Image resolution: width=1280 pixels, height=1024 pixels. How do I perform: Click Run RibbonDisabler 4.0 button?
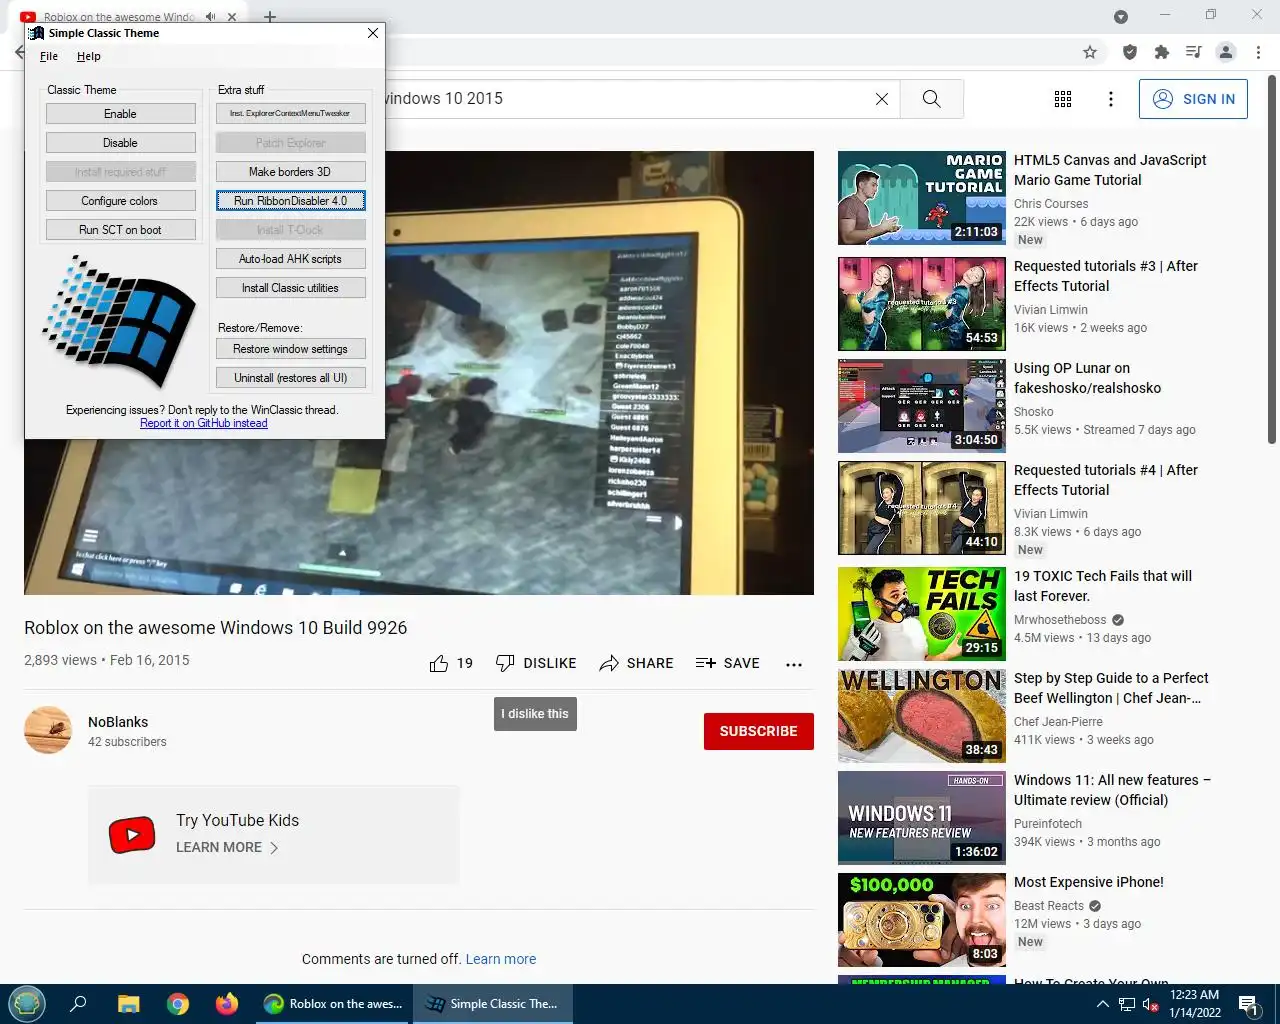pos(291,201)
